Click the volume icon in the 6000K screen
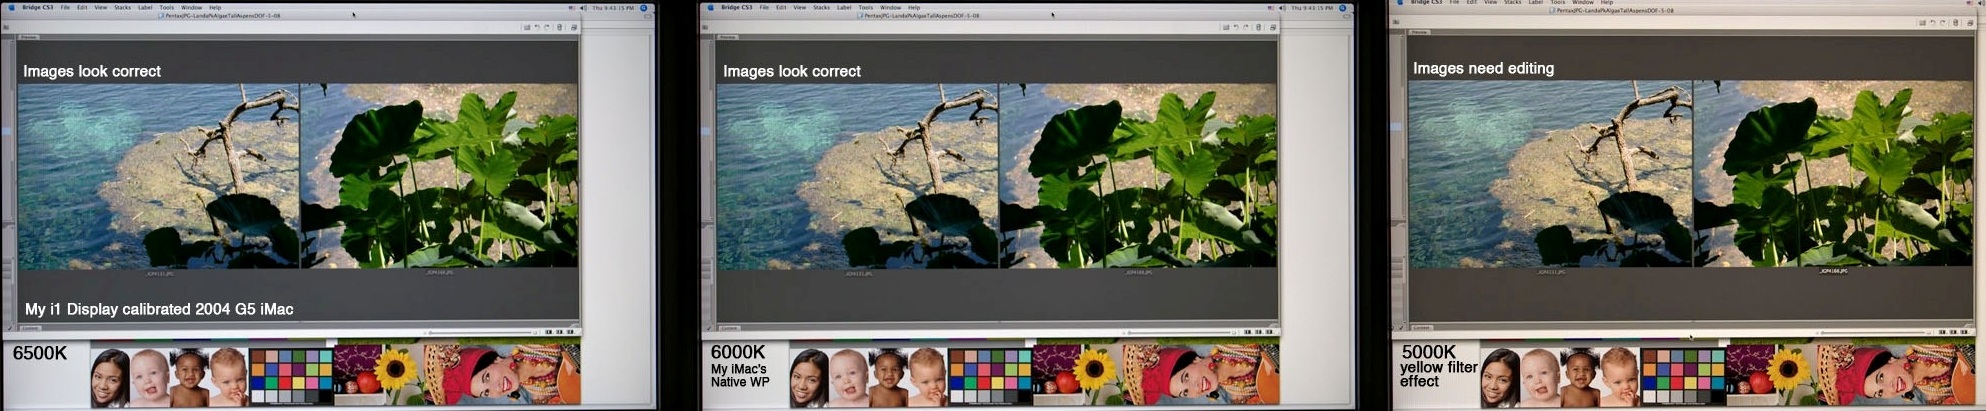 pos(1283,7)
